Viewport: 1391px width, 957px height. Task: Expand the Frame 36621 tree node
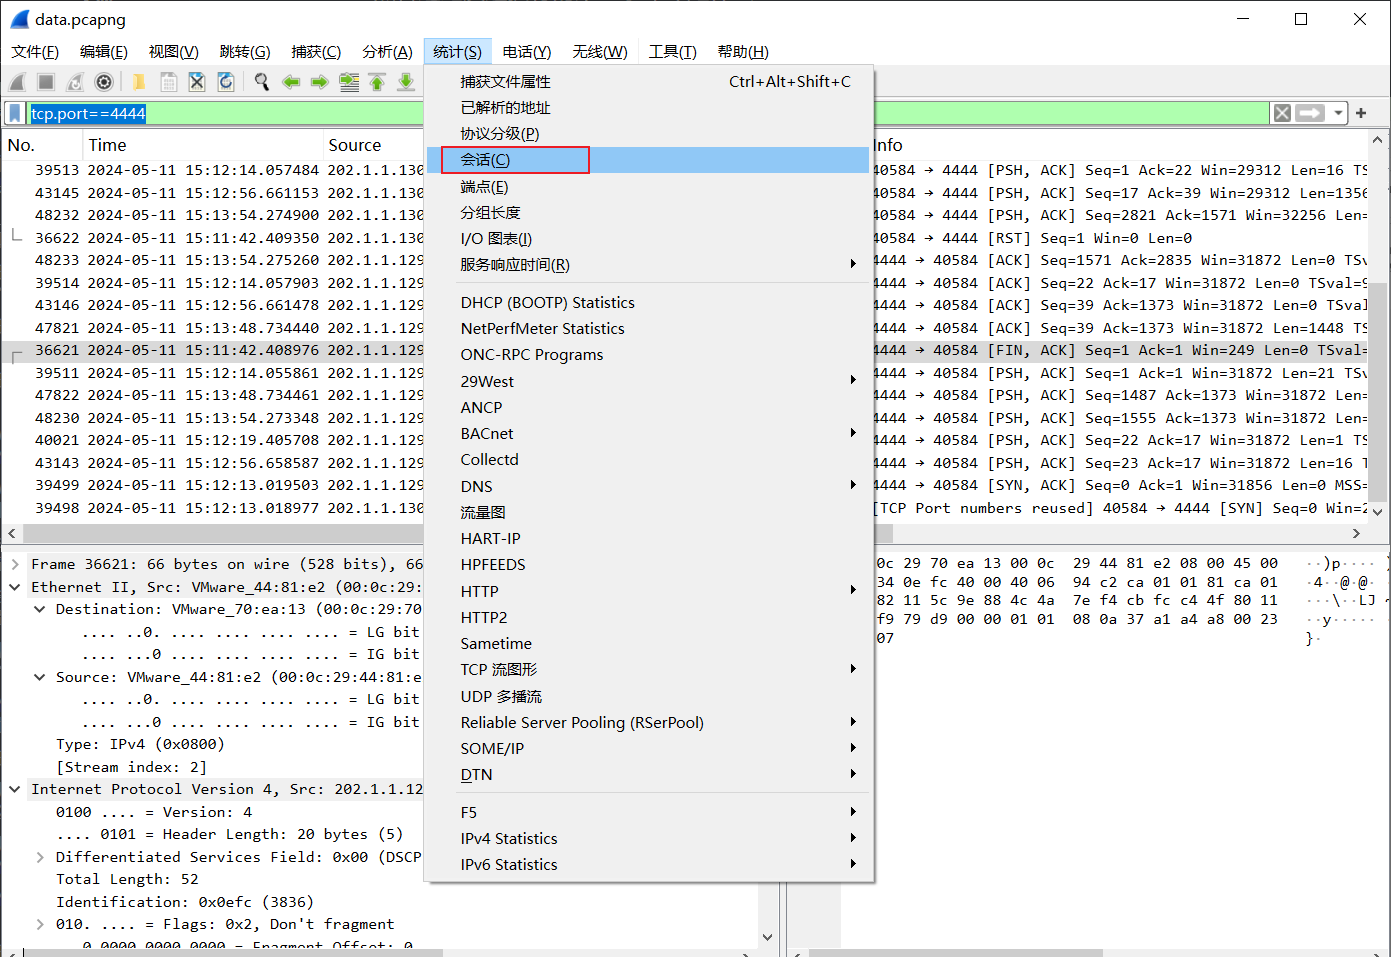[x=15, y=565]
